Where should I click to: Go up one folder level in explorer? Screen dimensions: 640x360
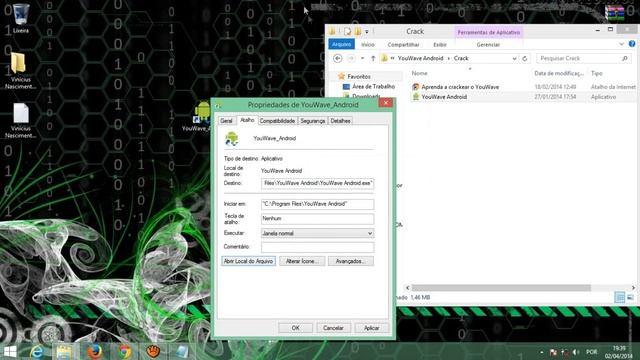point(373,58)
